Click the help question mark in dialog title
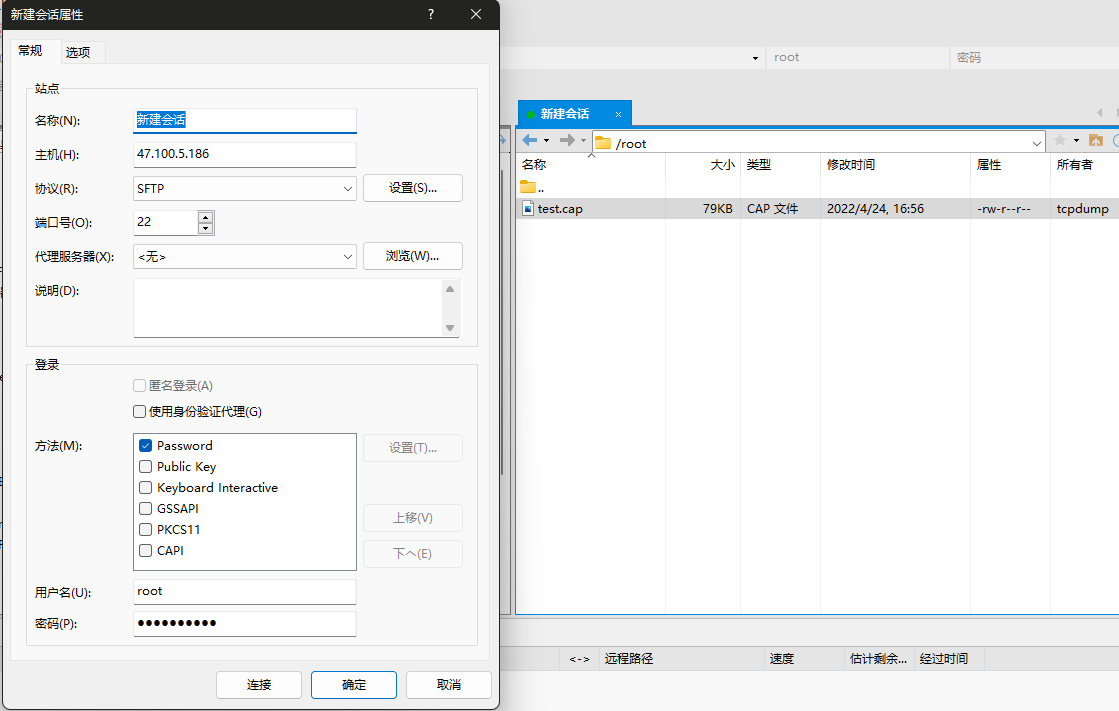The height and width of the screenshot is (711, 1119). pyautogui.click(x=431, y=14)
